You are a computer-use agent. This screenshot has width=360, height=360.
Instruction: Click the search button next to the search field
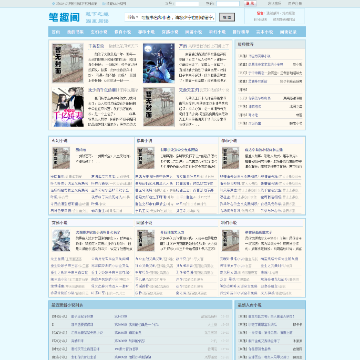[x=227, y=17]
